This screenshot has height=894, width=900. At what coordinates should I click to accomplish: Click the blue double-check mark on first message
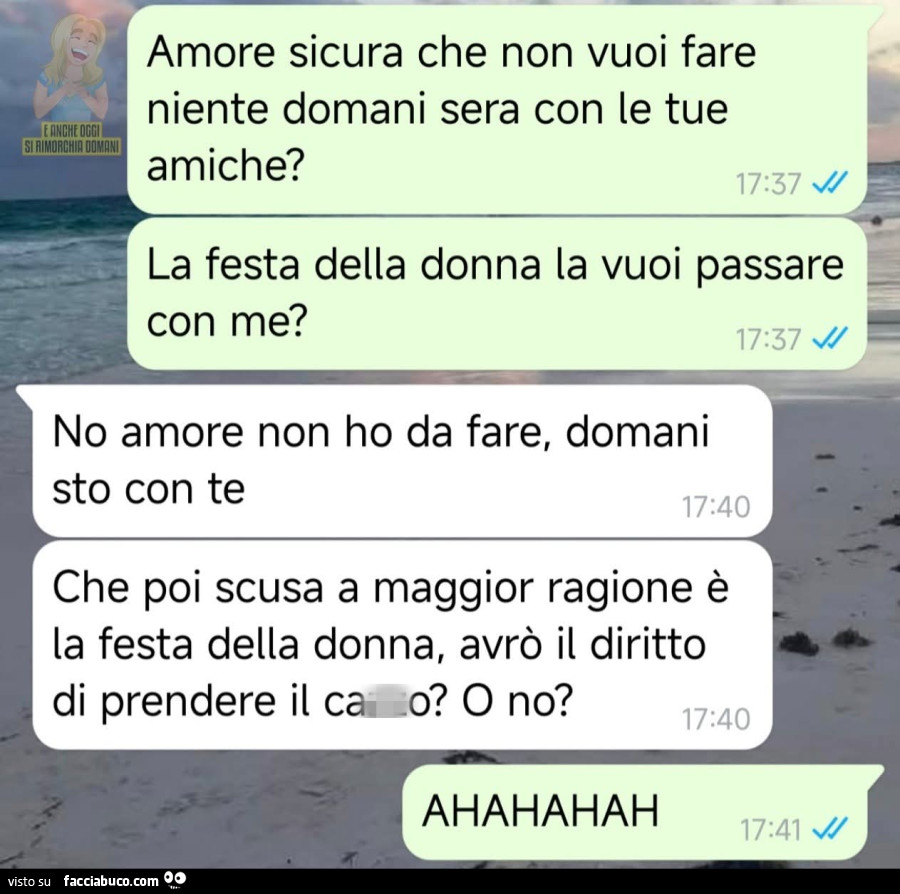830,184
